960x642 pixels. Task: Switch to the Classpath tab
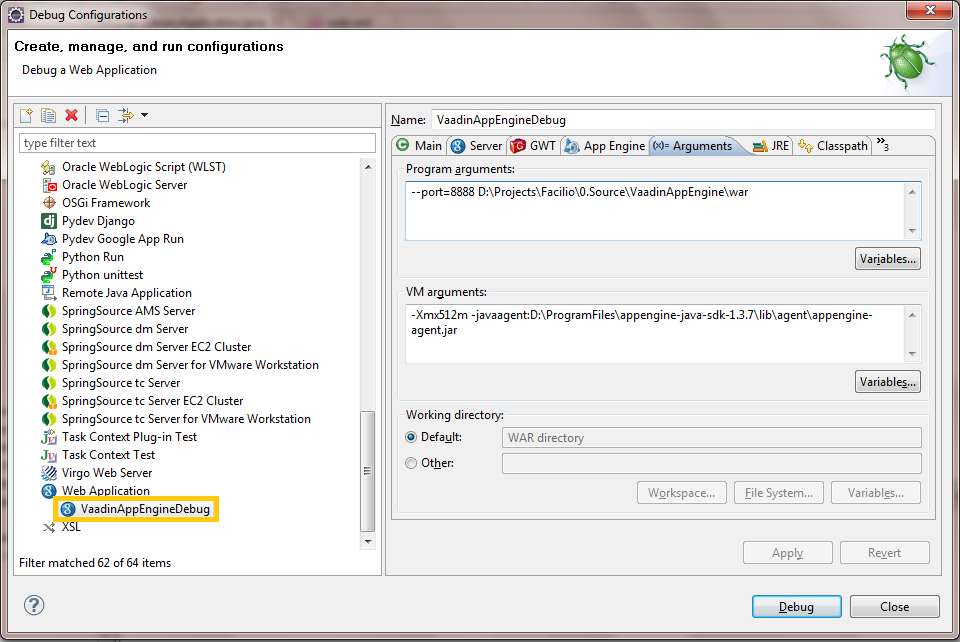[833, 146]
